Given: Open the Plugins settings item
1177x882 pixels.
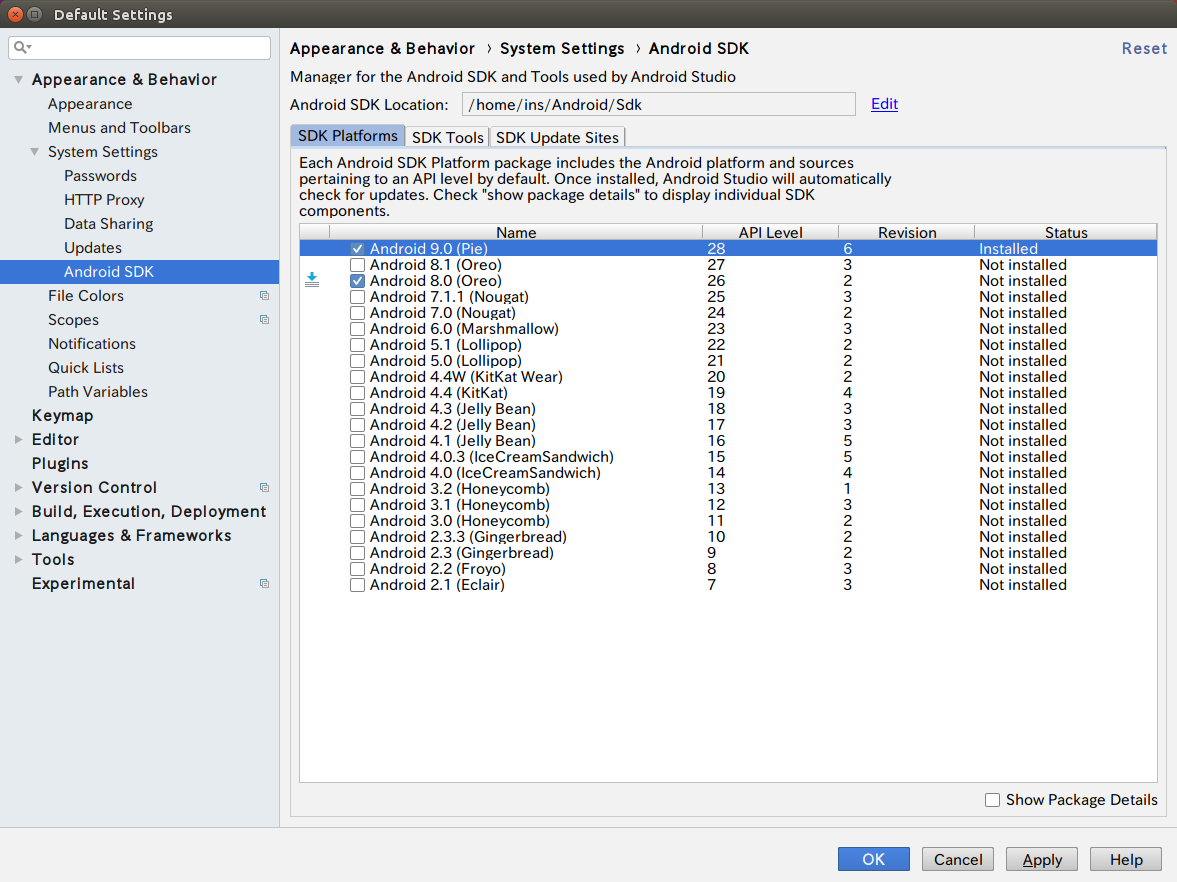Looking at the screenshot, I should 60,464.
